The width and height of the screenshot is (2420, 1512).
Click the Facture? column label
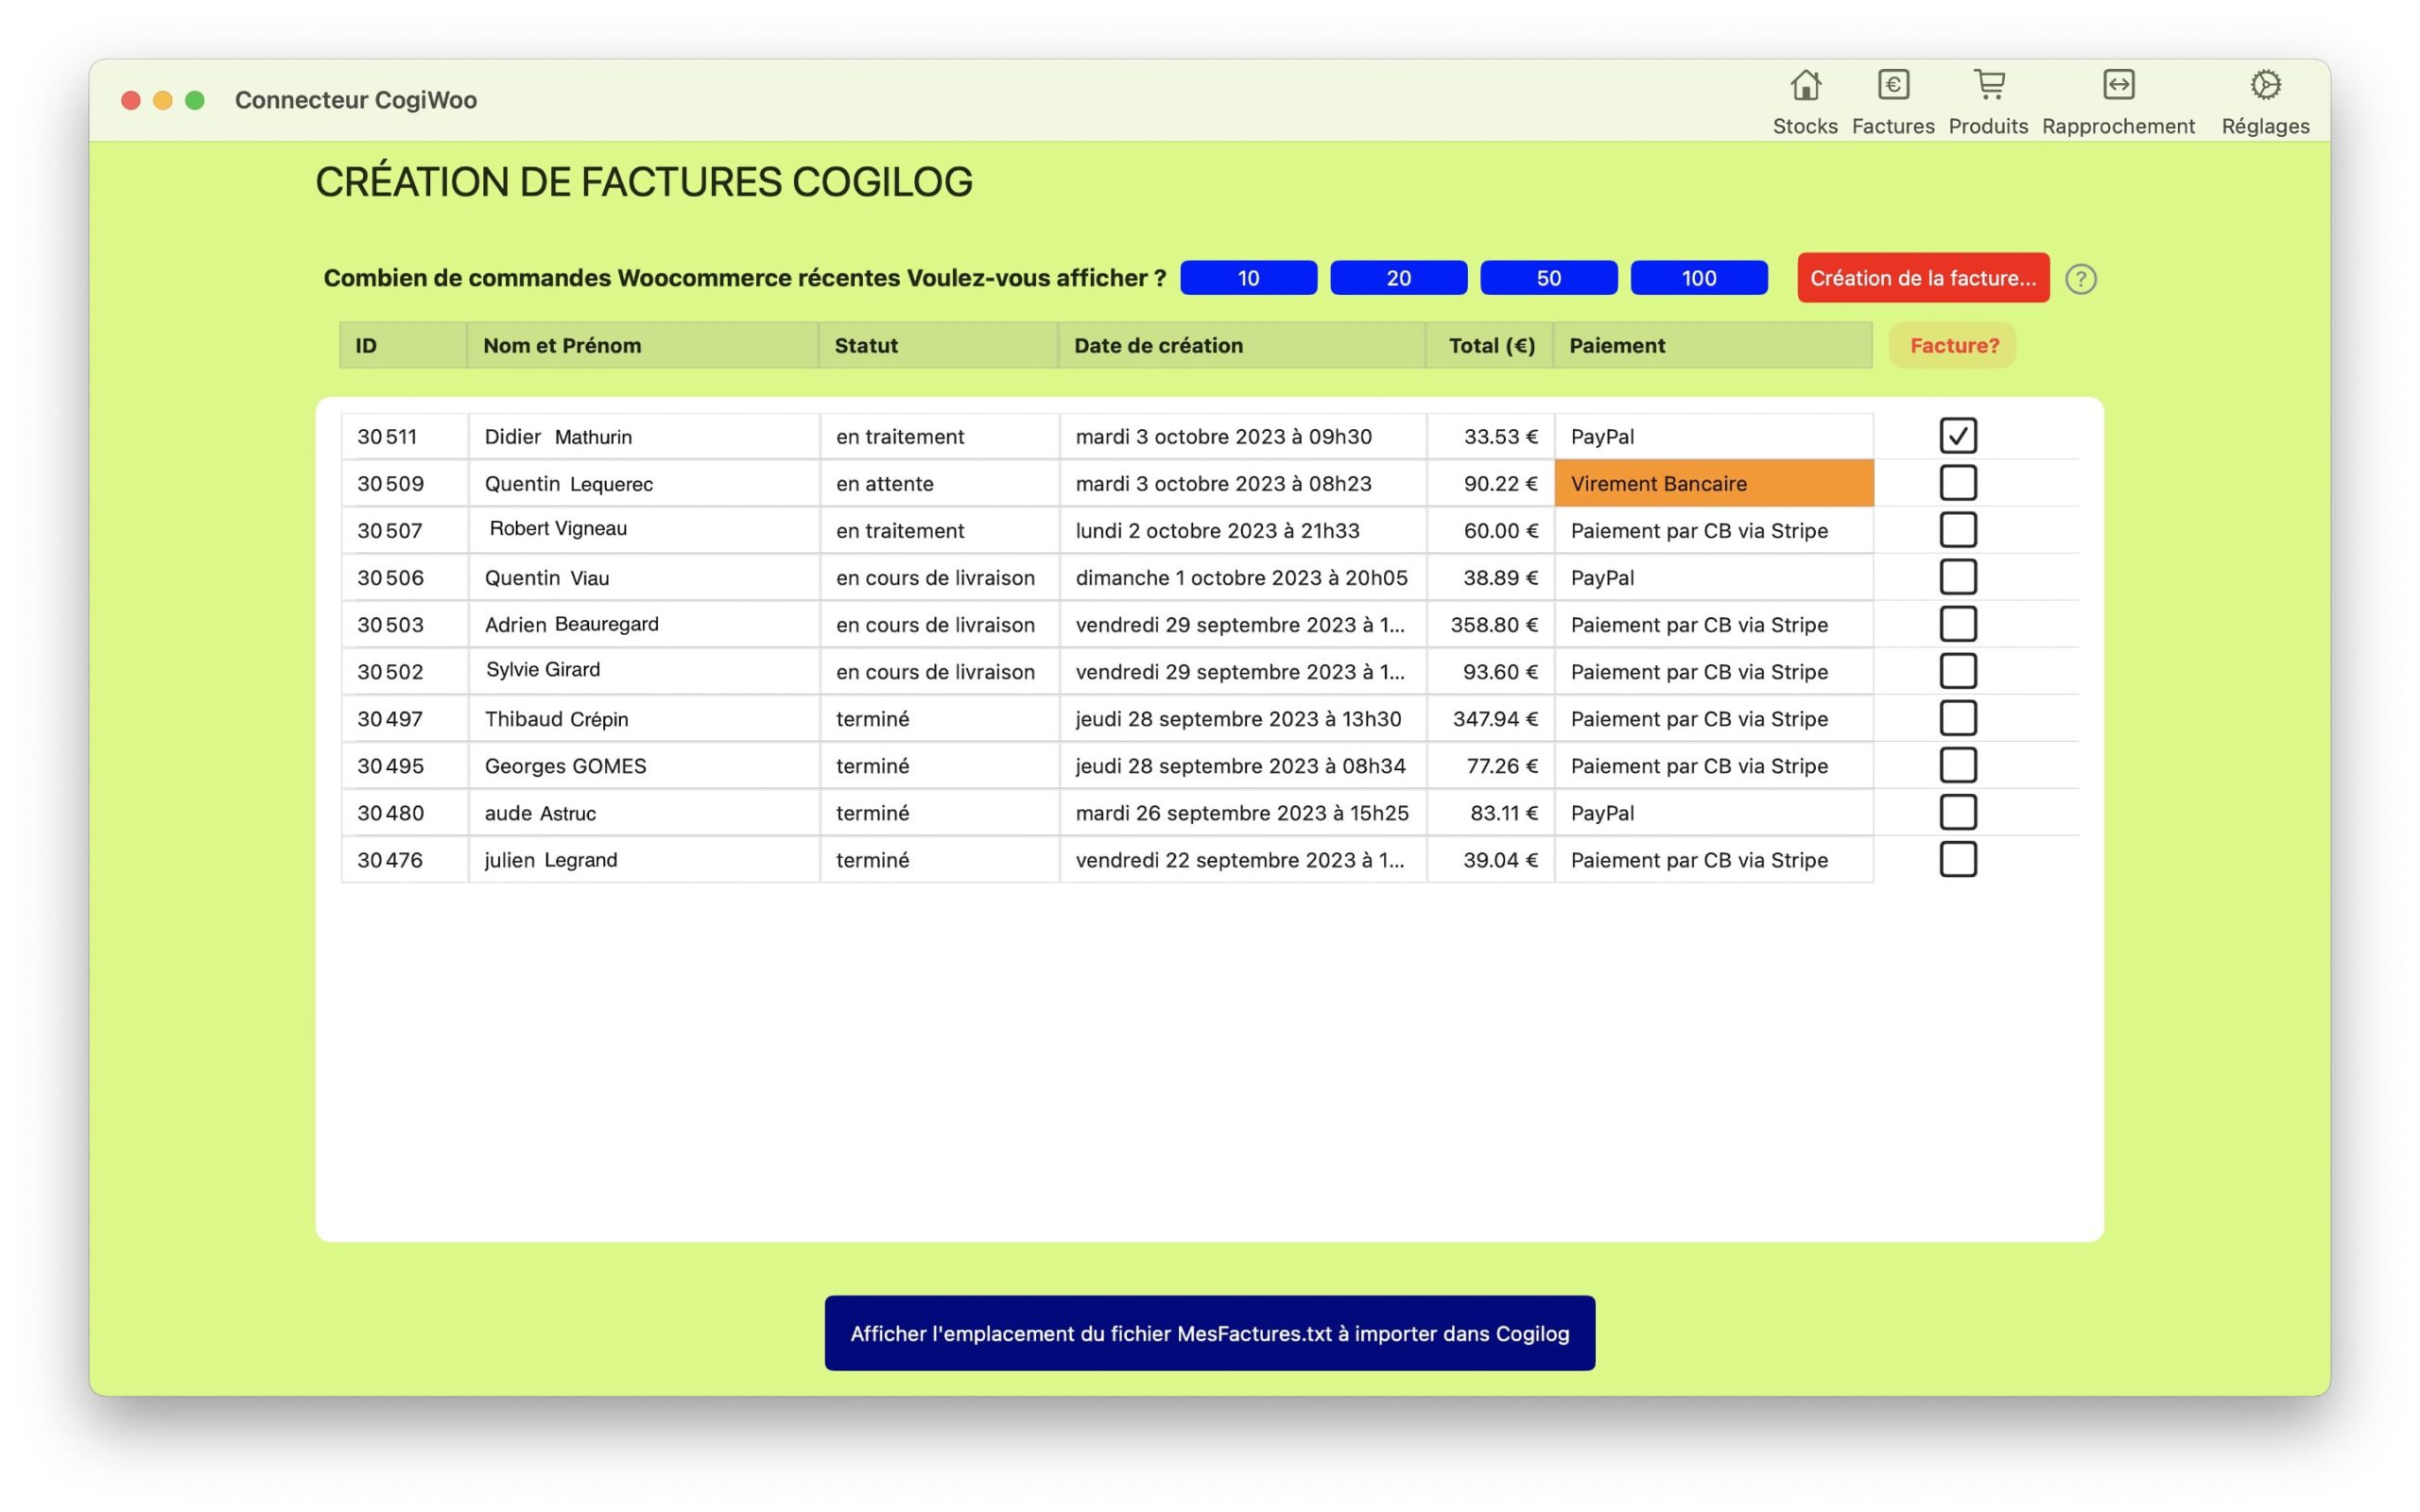[1952, 345]
